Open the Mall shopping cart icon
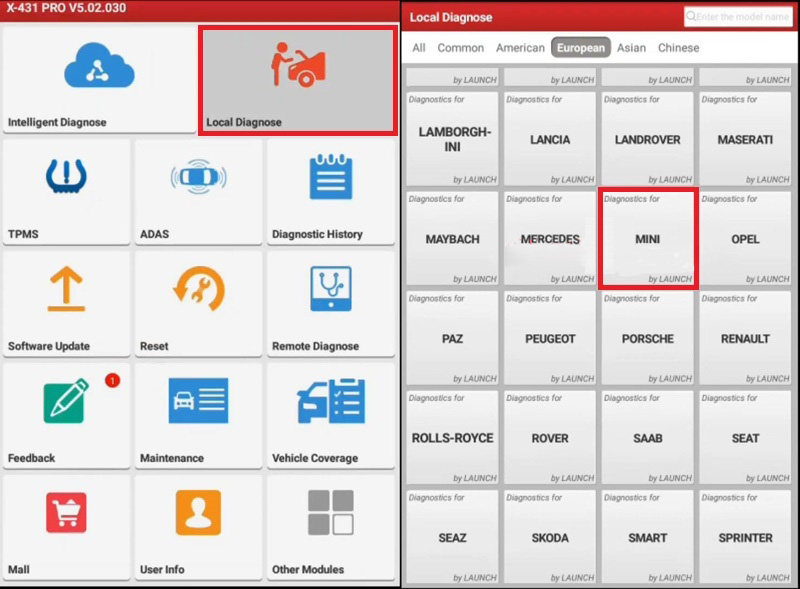The width and height of the screenshot is (800, 589). (66, 512)
